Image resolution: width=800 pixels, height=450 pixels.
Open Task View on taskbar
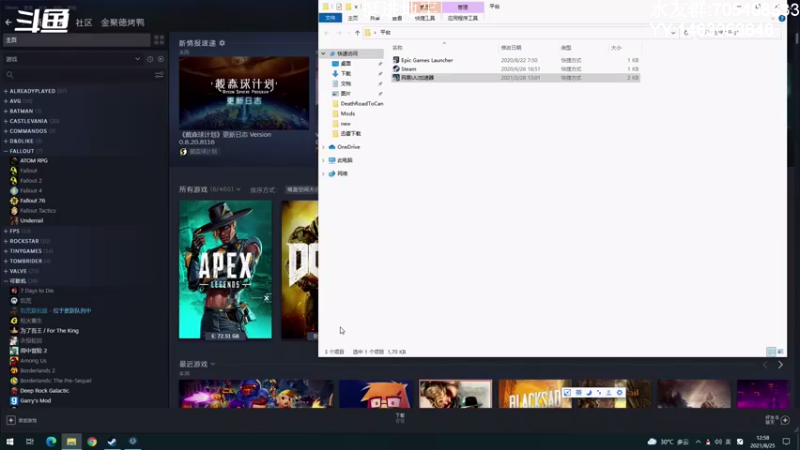click(x=30, y=441)
